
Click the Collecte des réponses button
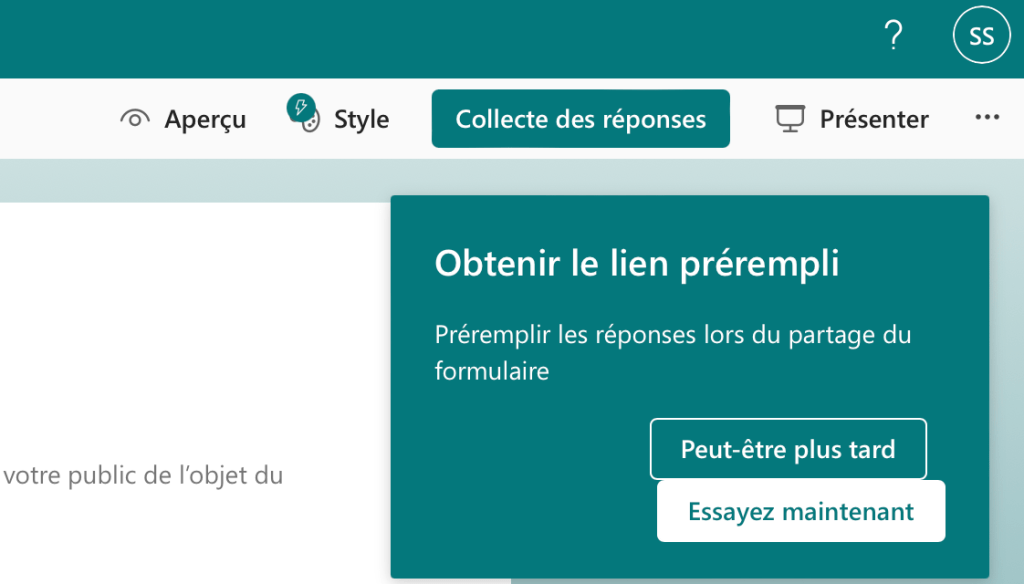coord(580,118)
